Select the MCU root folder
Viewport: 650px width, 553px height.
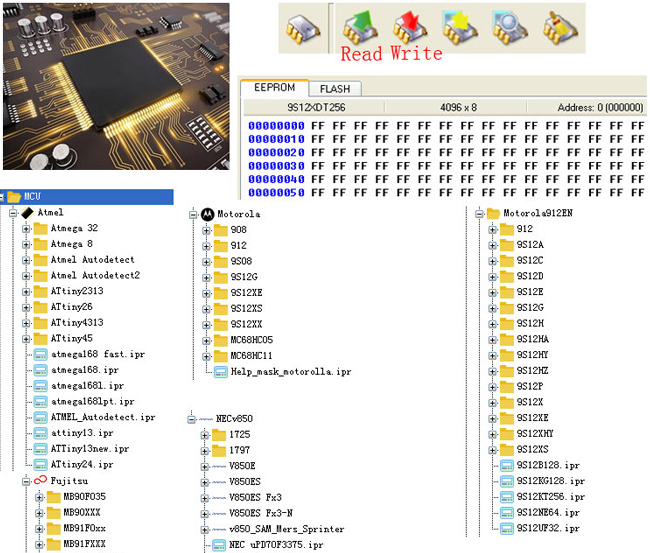(x=87, y=196)
